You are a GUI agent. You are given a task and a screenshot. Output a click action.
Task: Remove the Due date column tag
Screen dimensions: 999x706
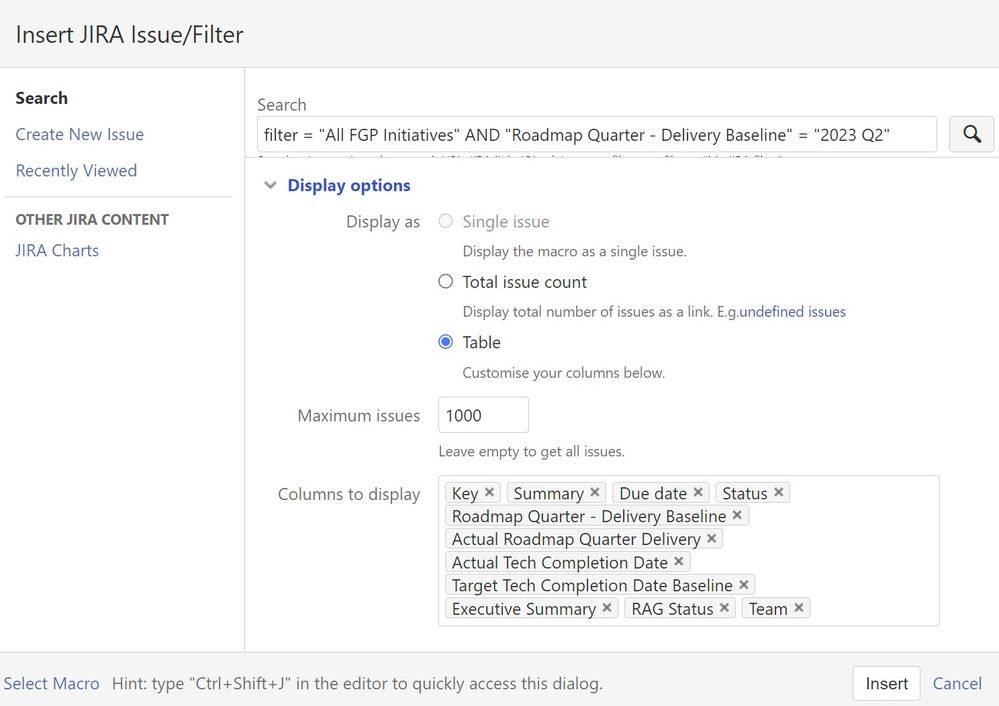point(698,493)
